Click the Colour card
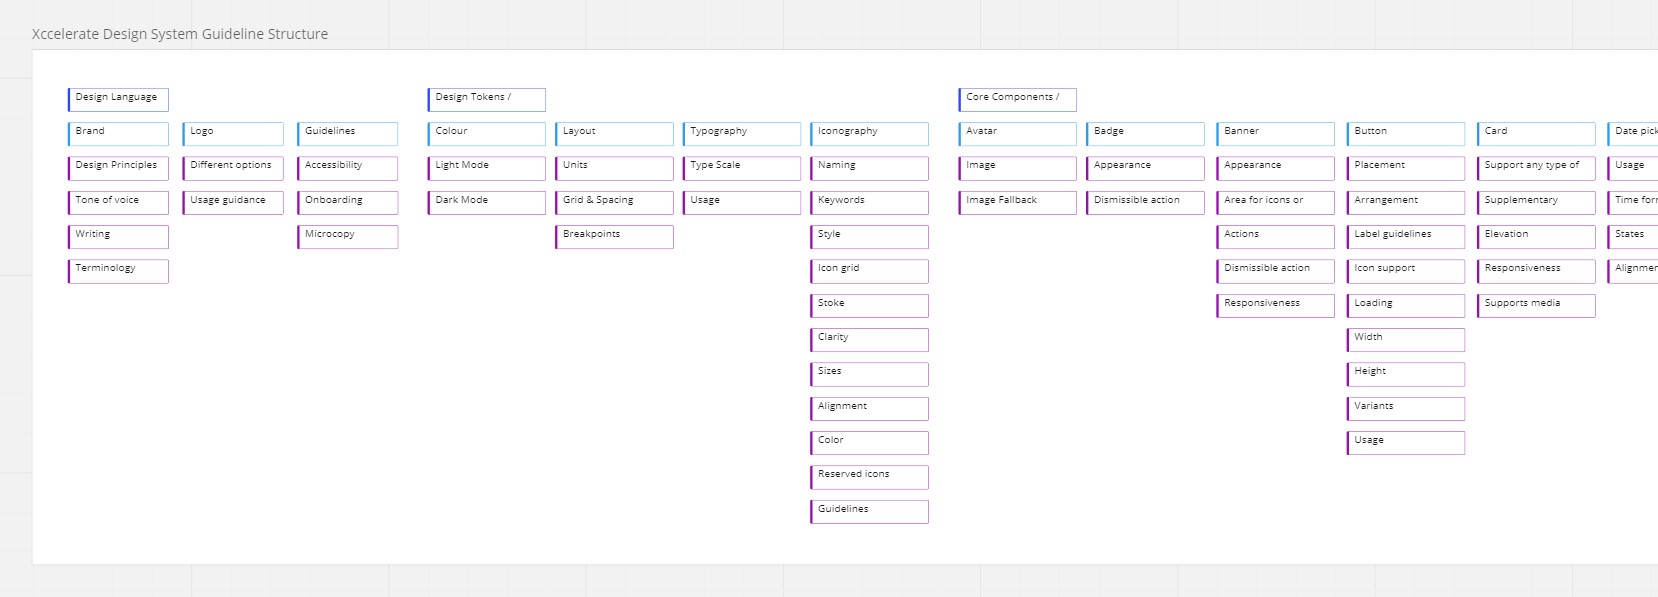Viewport: 1658px width, 597px height. (487, 134)
